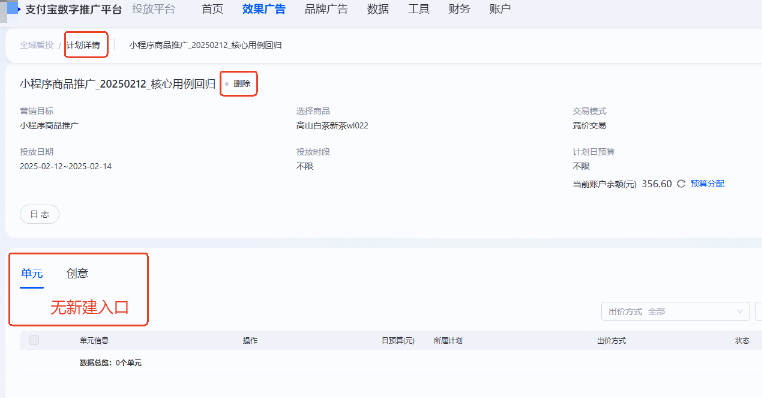Expand the 出价方式 filter dropdown
This screenshot has height=398, width=762.
(675, 311)
